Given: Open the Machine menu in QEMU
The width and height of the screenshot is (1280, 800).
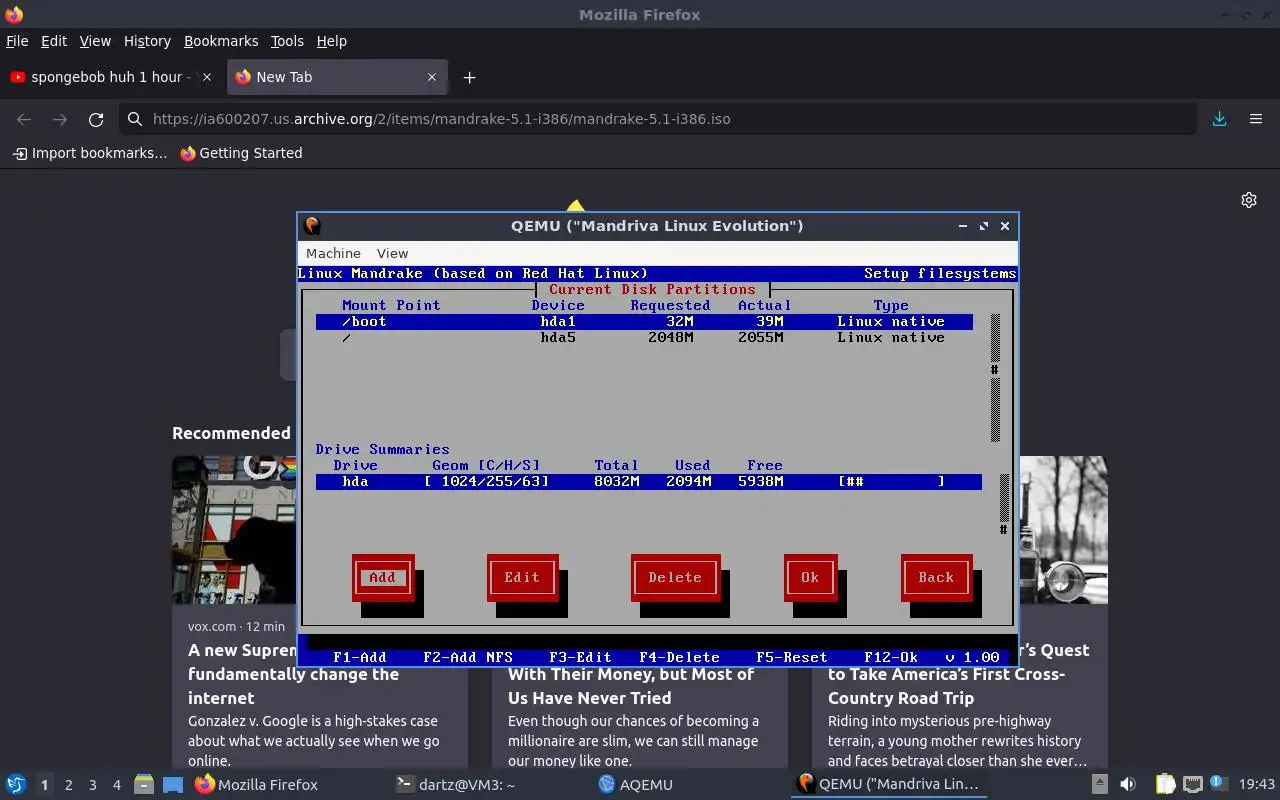Looking at the screenshot, I should click(x=333, y=253).
